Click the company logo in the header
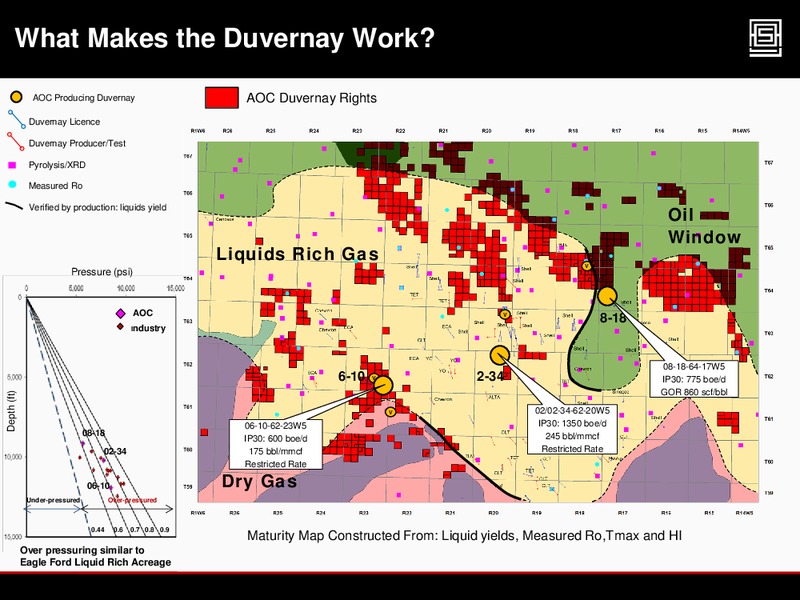The image size is (800, 600). (x=765, y=38)
